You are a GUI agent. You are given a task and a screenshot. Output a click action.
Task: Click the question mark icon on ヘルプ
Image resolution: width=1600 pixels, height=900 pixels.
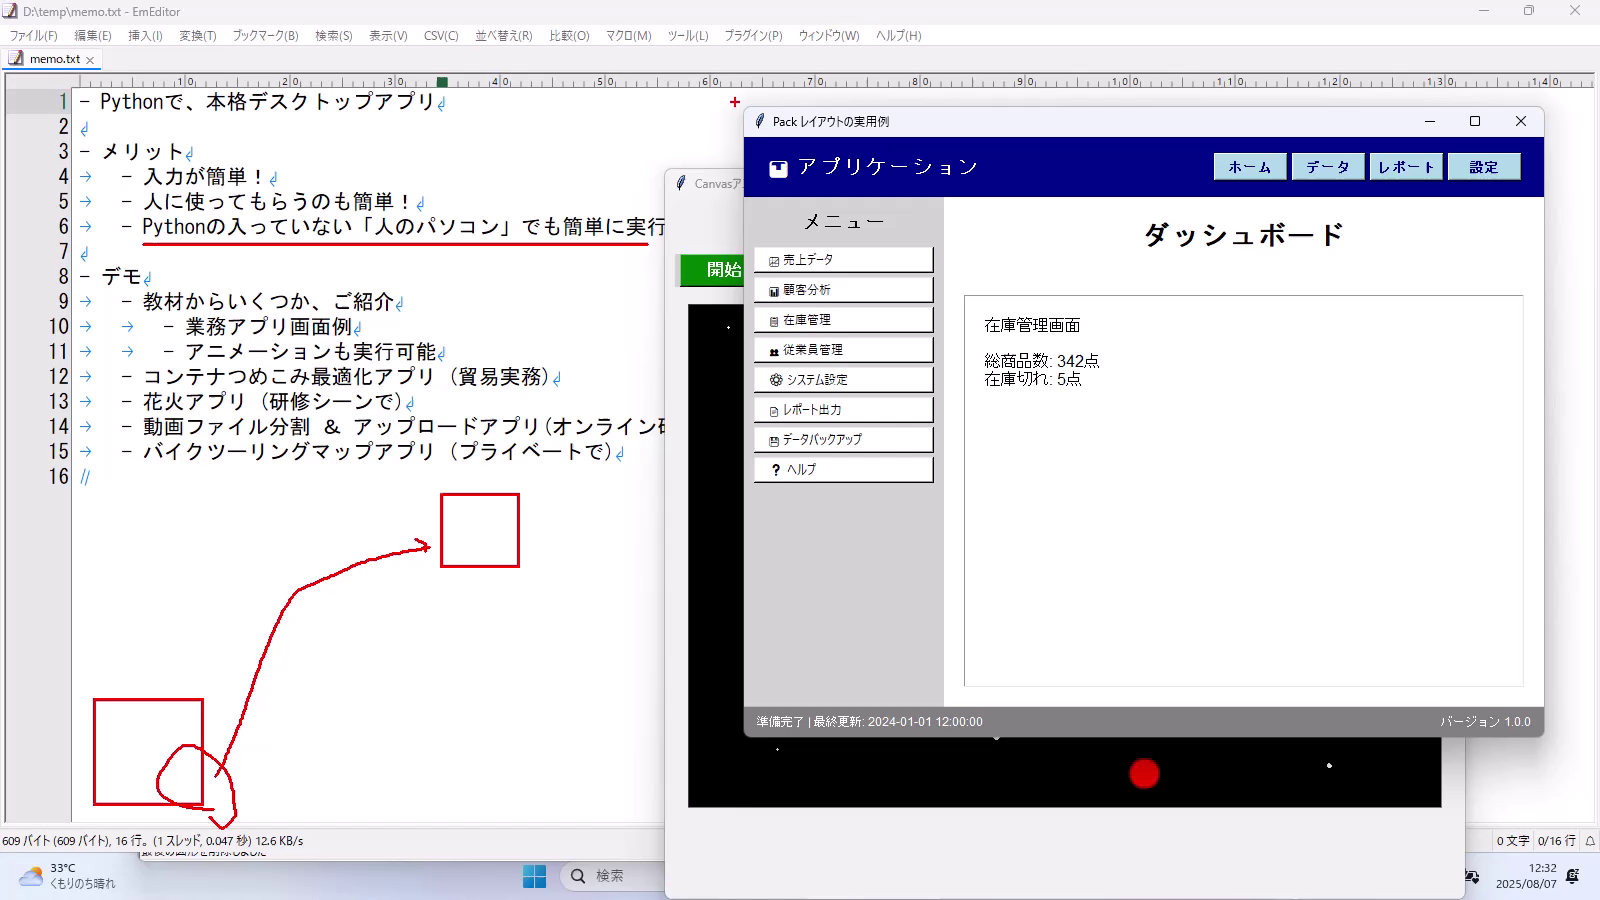point(775,470)
